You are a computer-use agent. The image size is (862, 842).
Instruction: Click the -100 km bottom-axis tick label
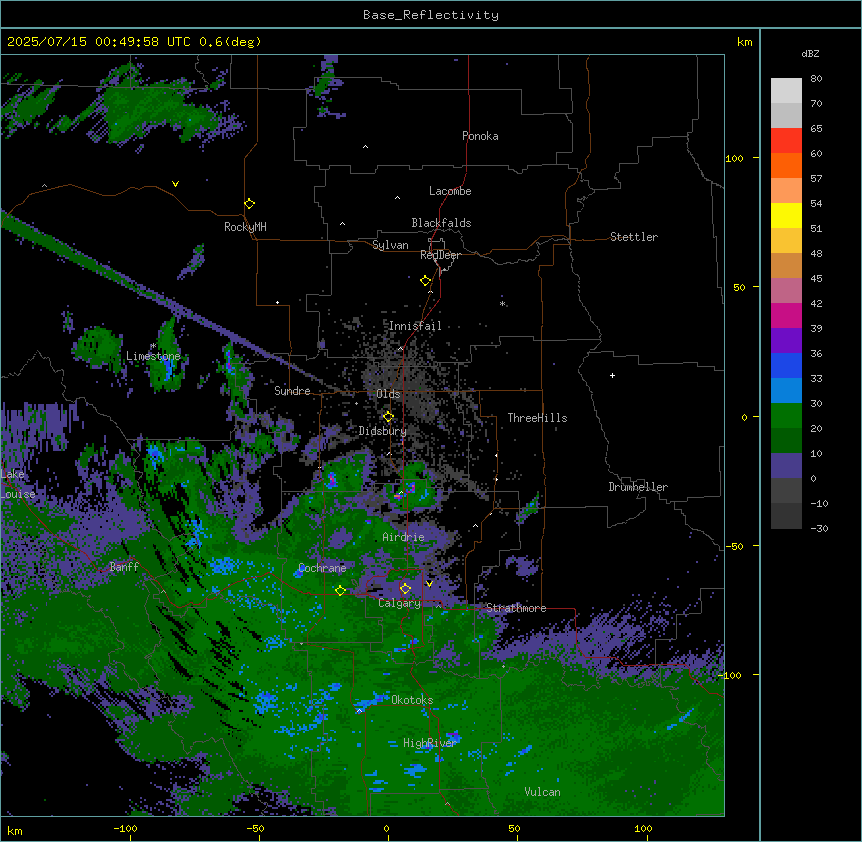coord(126,828)
